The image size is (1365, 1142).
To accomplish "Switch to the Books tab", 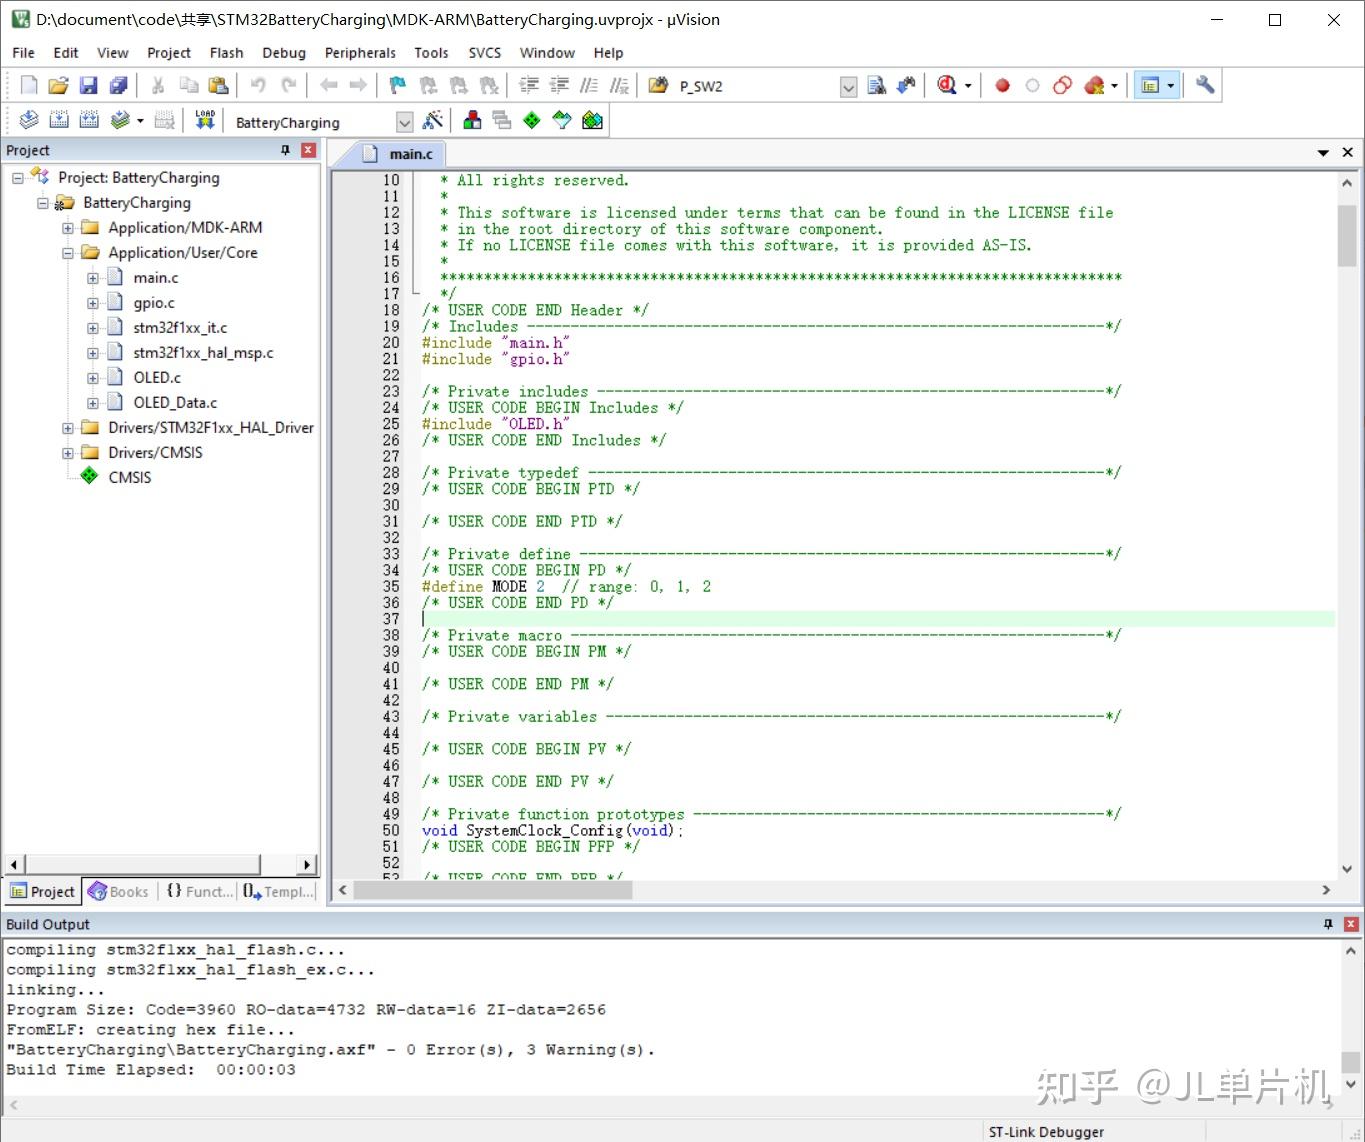I will click(x=119, y=891).
